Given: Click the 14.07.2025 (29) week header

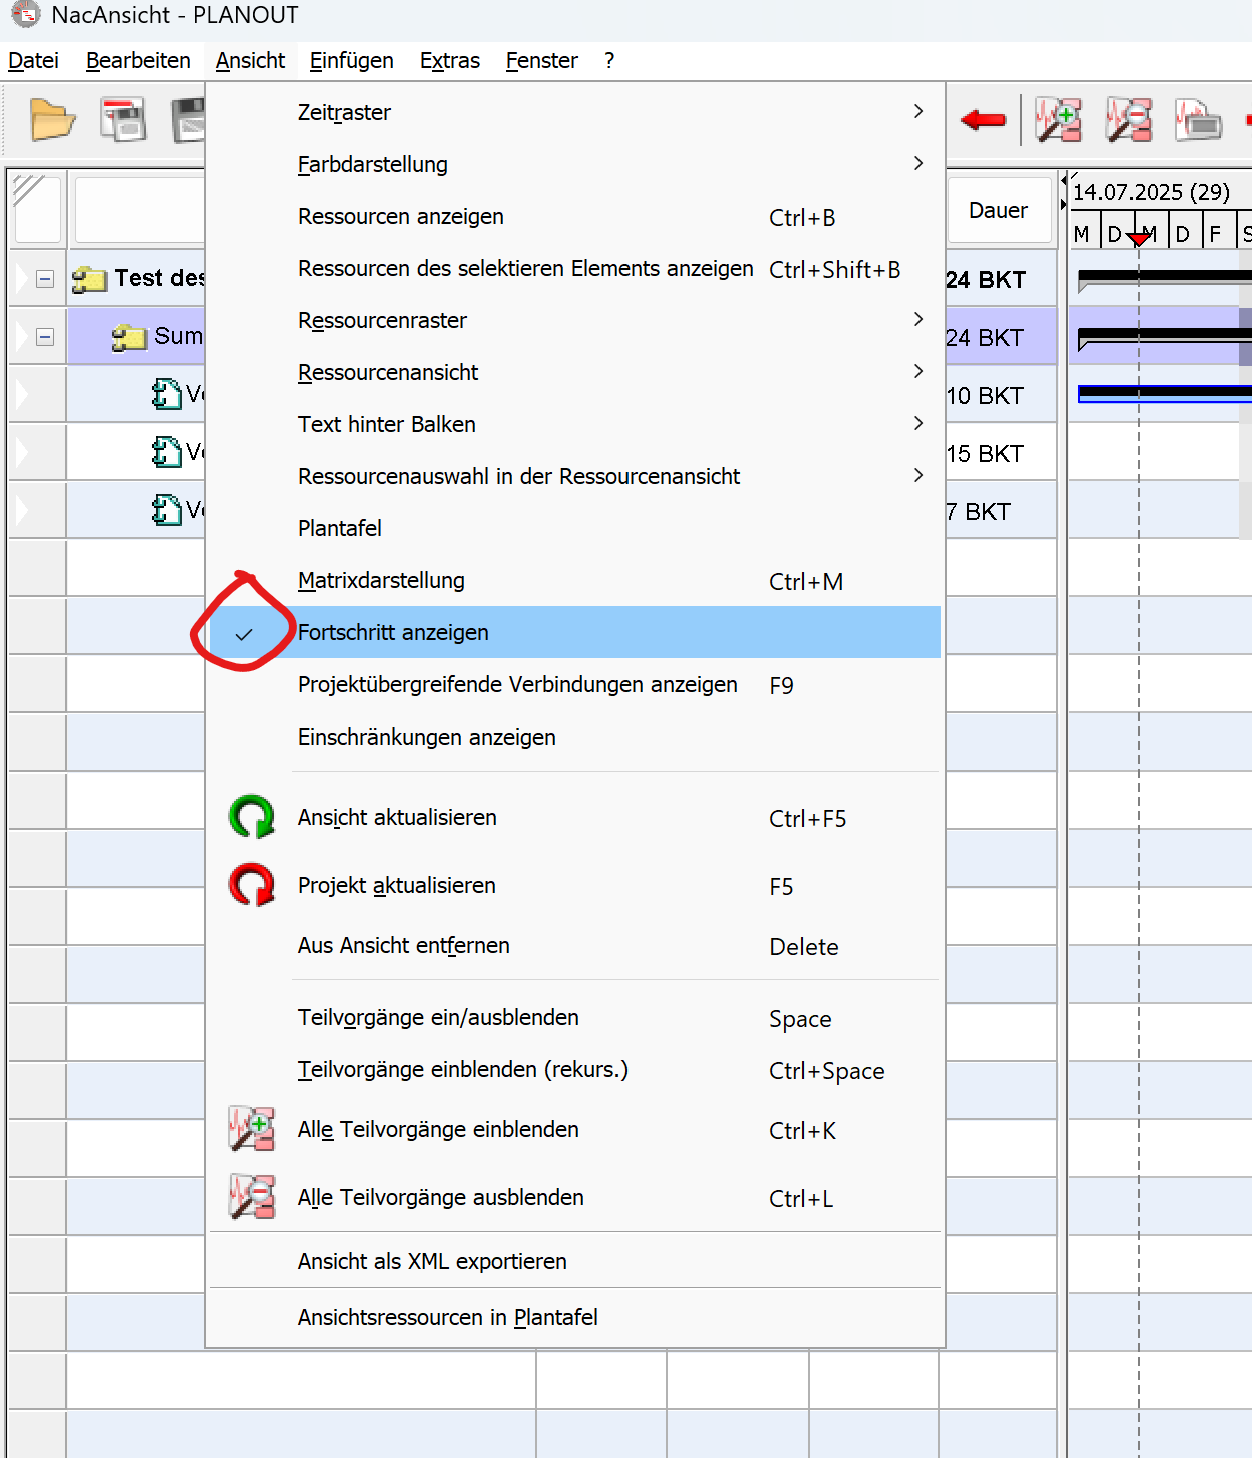Looking at the screenshot, I should point(1151,192).
